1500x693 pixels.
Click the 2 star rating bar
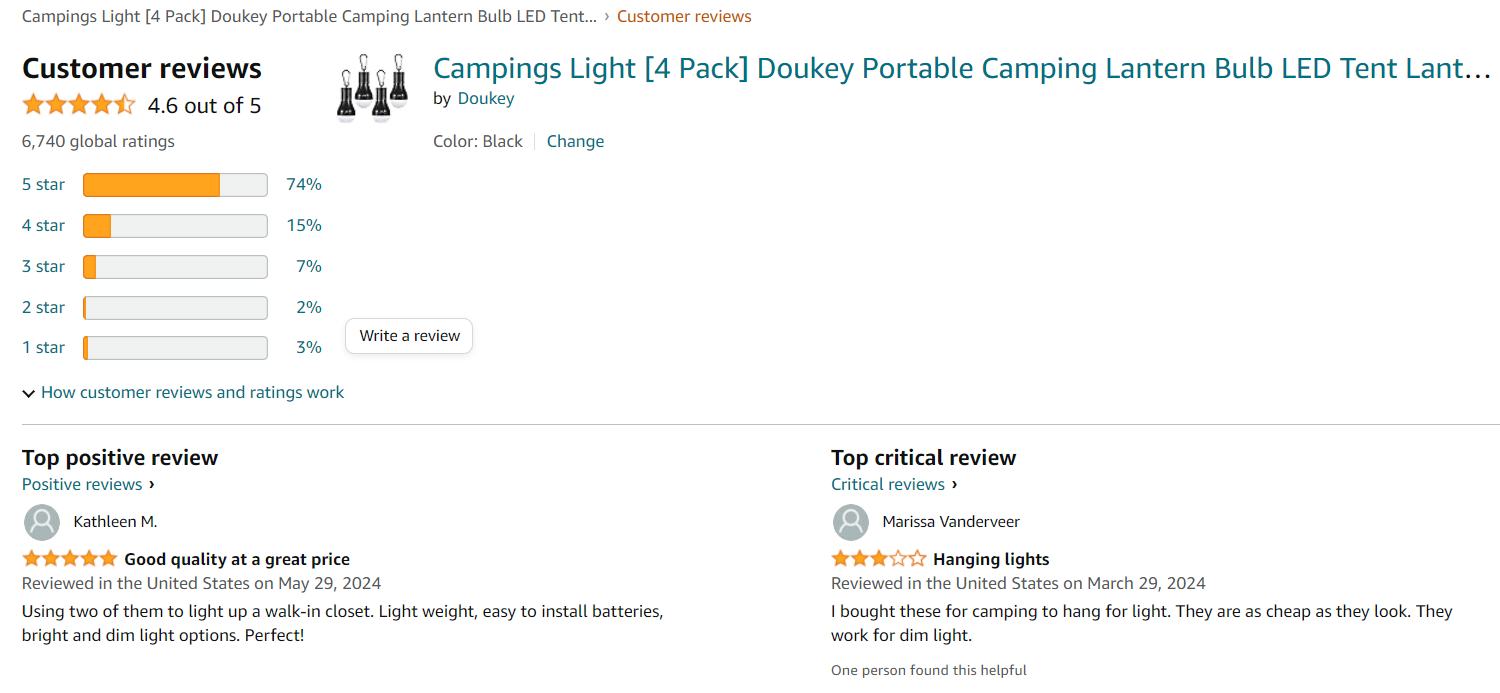[175, 308]
